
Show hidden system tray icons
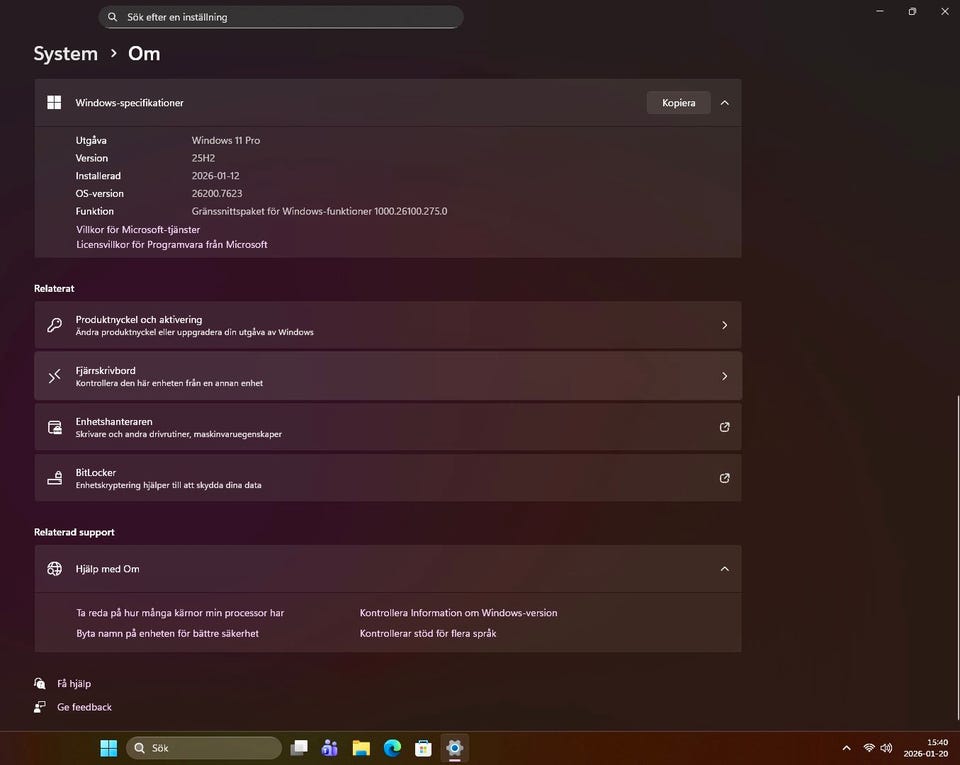pos(847,748)
